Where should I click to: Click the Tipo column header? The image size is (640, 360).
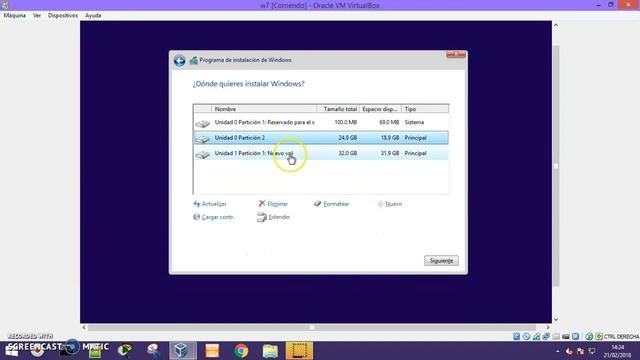(424, 109)
